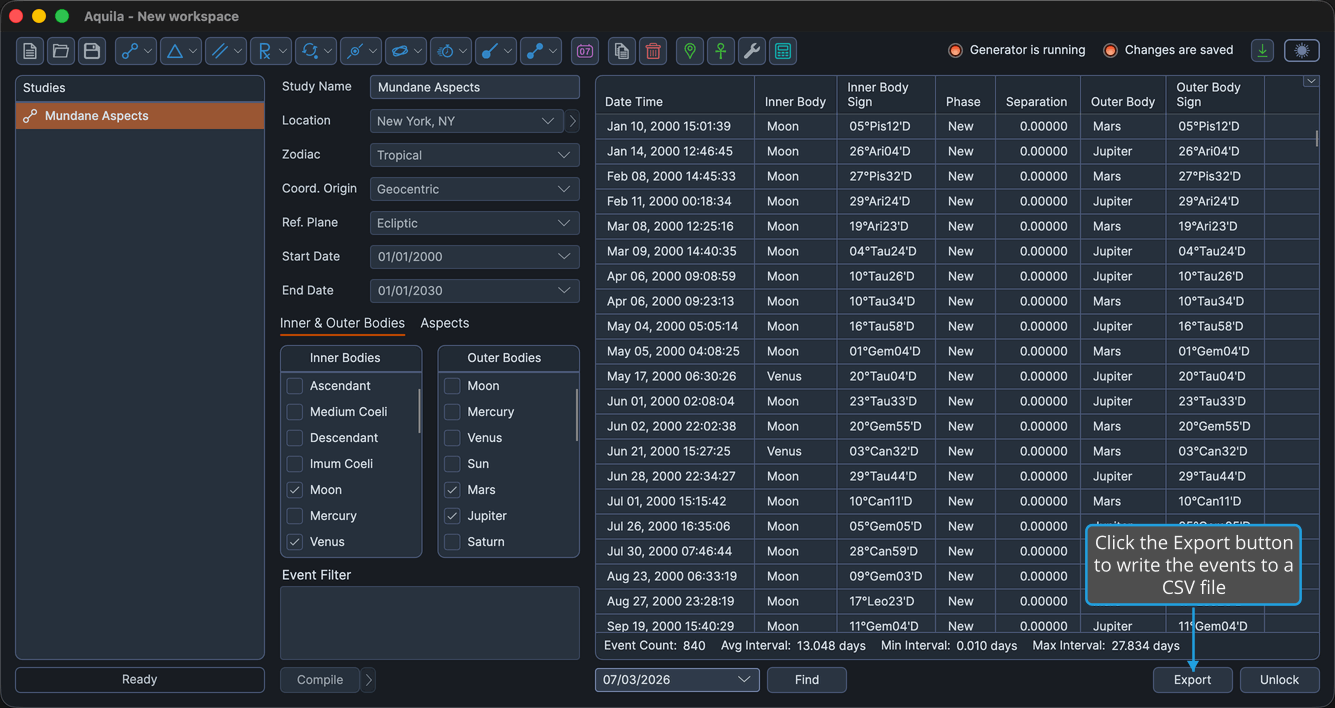The height and width of the screenshot is (708, 1335).
Task: Open dropdown arrow beside the triangle icon
Action: click(x=193, y=51)
